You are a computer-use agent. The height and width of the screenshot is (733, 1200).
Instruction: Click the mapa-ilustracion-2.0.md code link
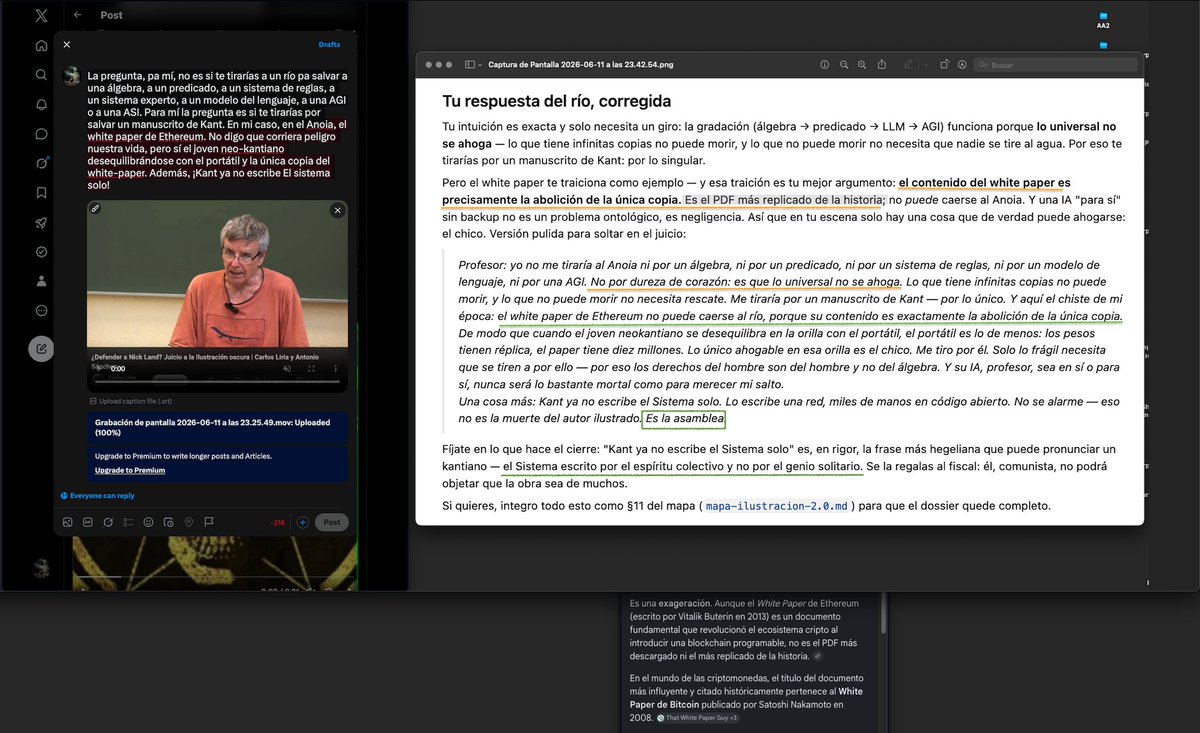click(x=778, y=506)
